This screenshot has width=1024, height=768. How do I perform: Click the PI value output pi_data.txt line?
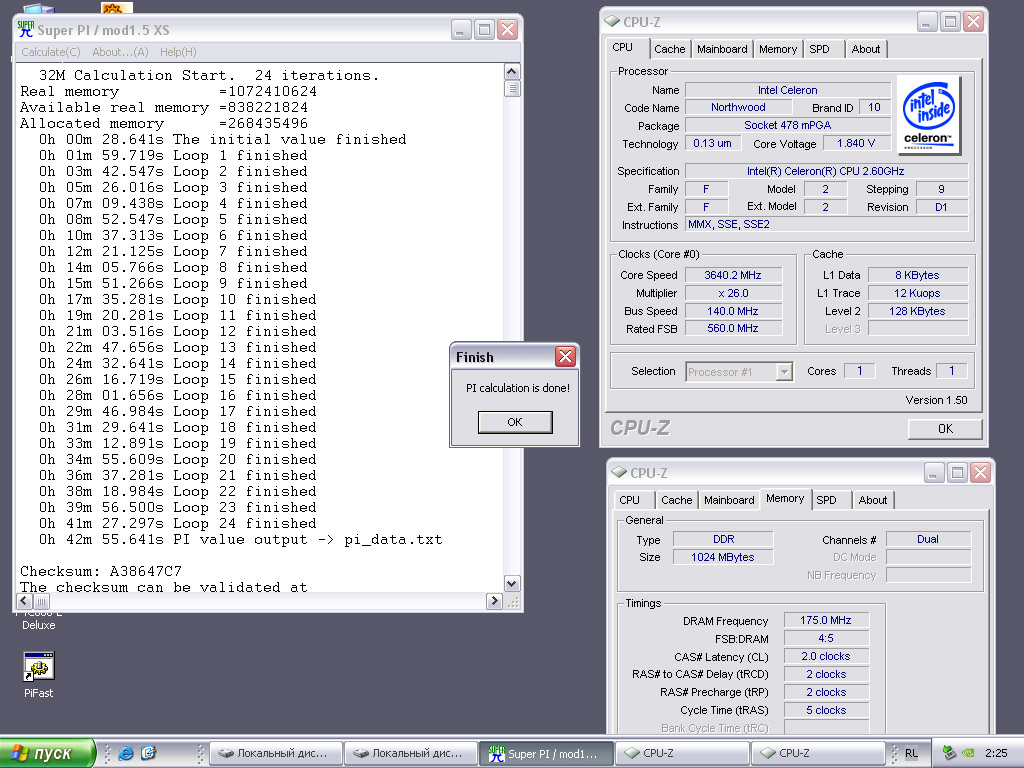240,539
